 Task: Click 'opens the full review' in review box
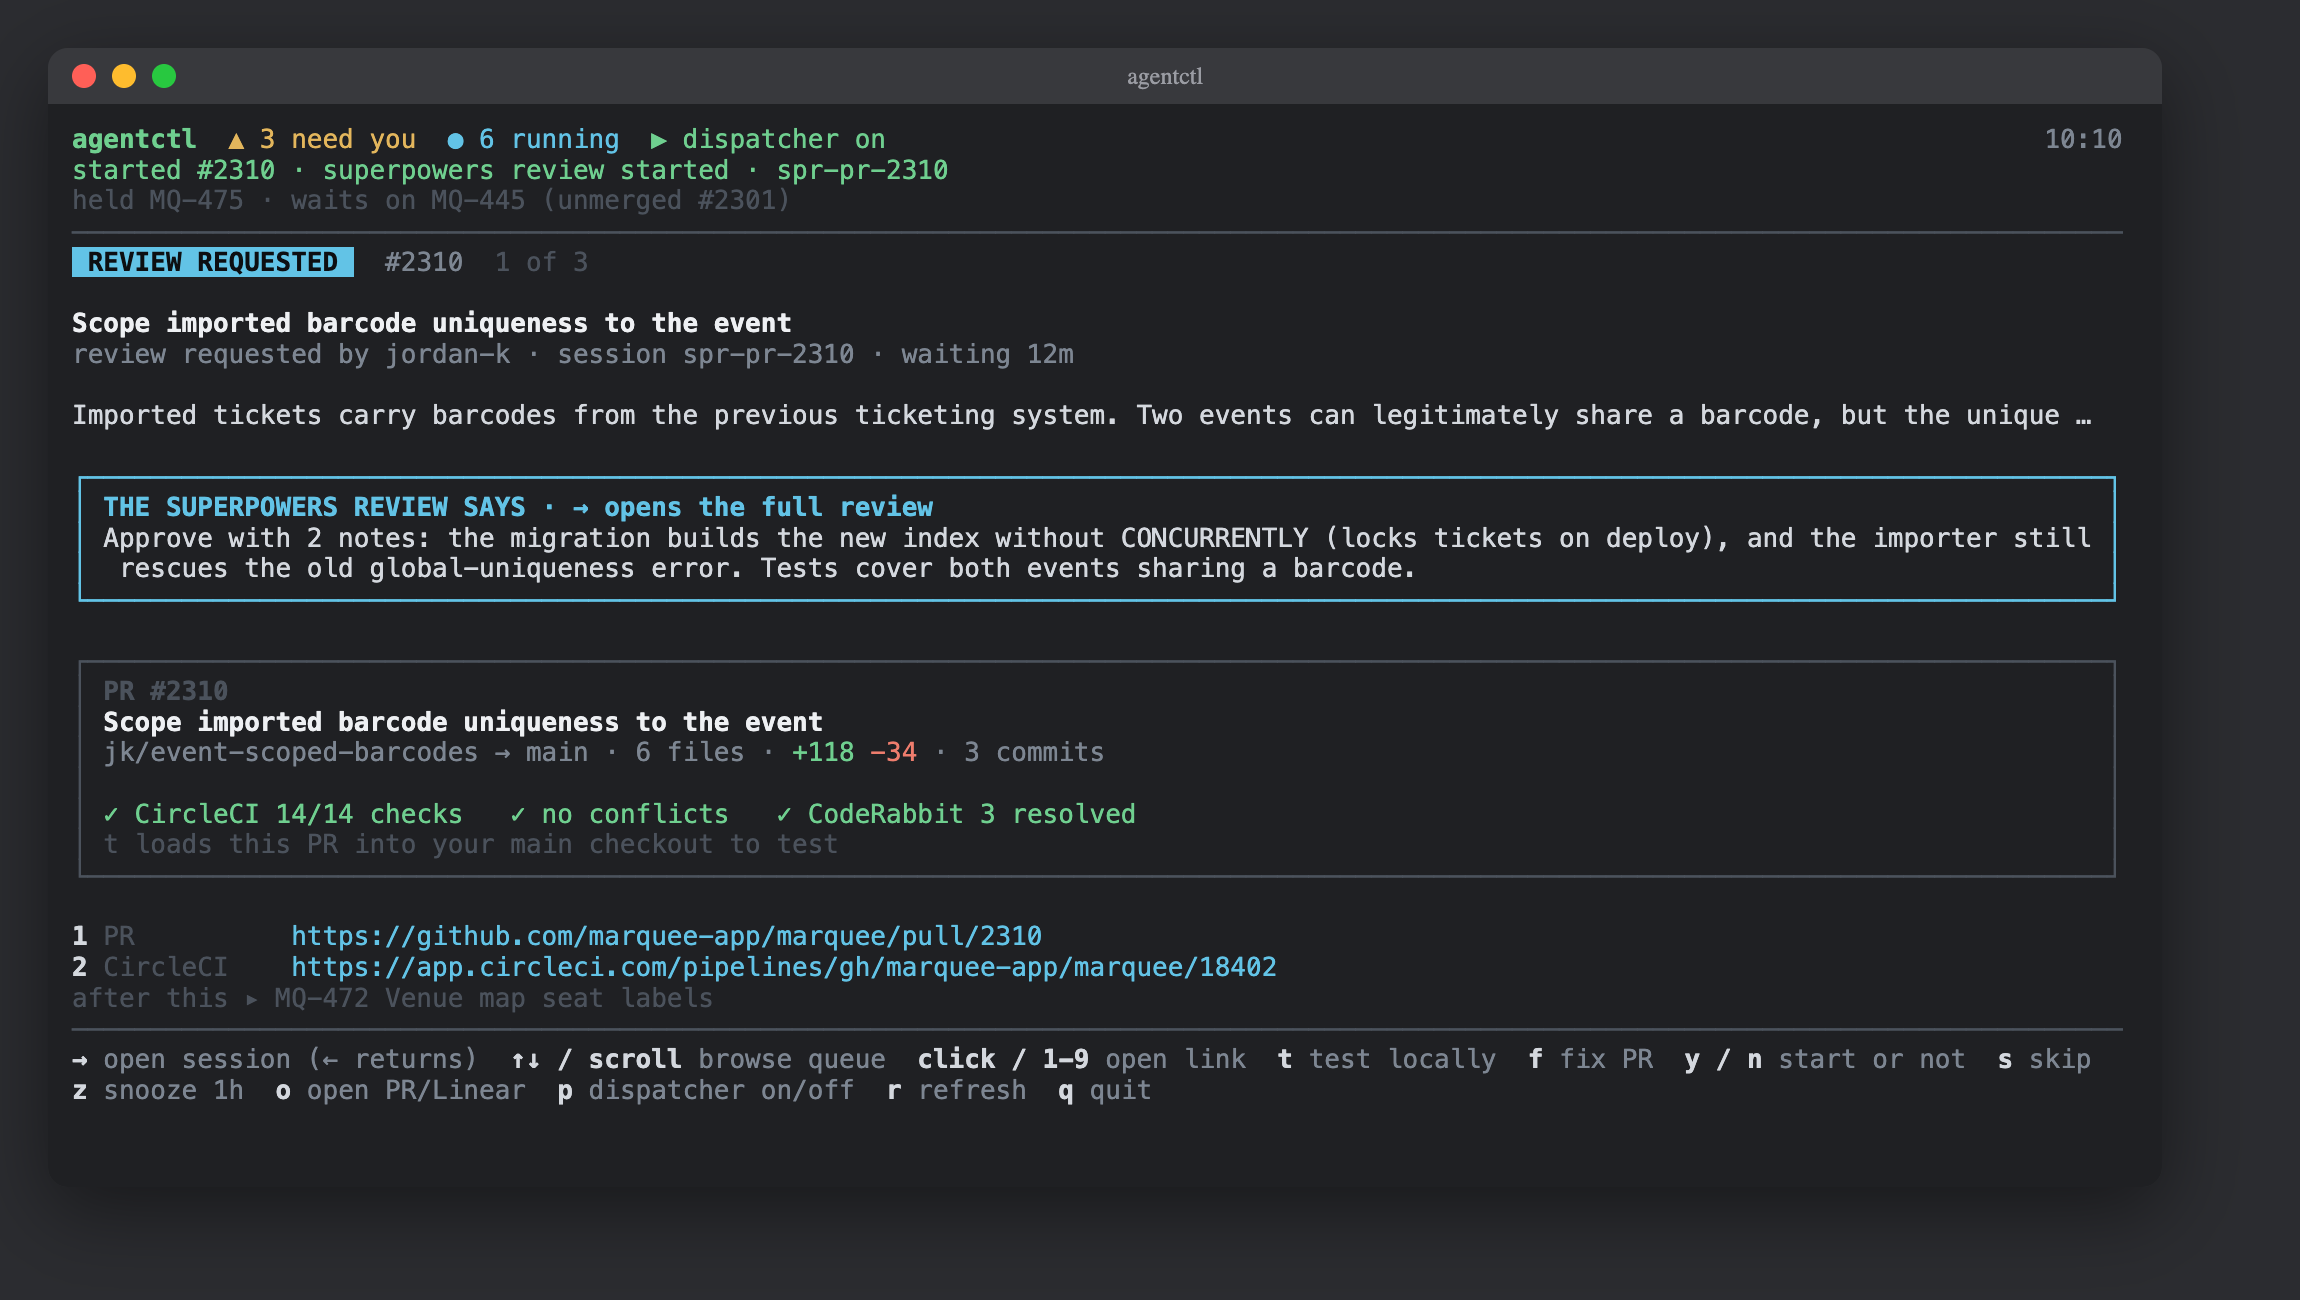768,508
